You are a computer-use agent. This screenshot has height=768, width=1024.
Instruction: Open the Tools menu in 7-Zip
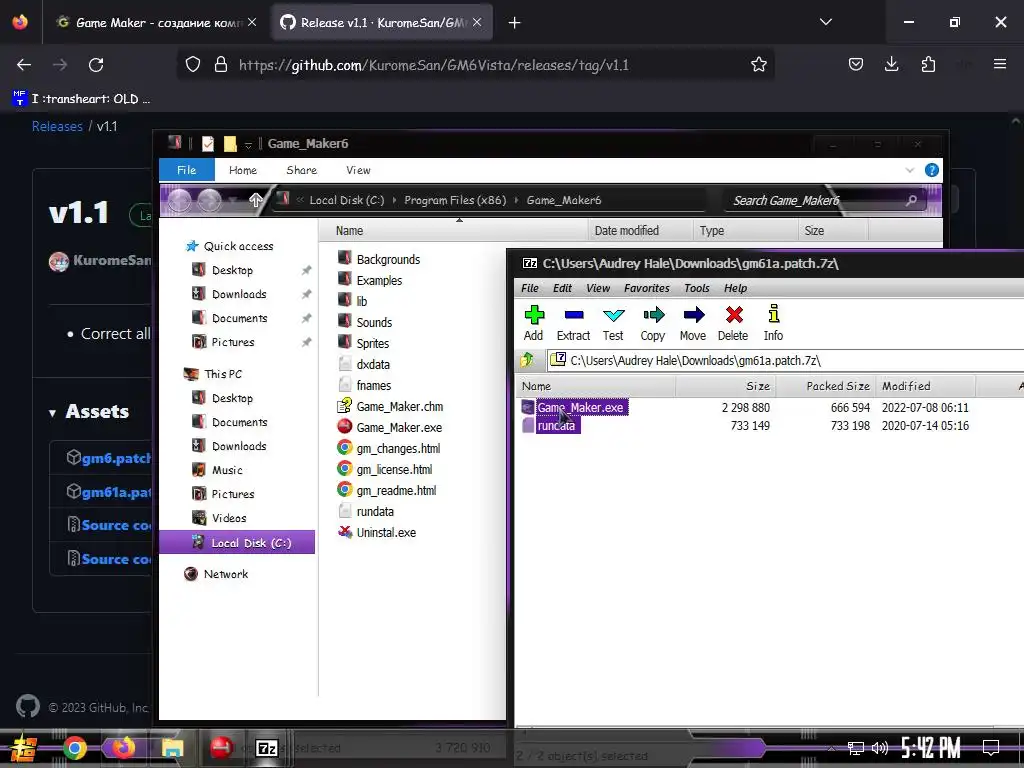696,288
